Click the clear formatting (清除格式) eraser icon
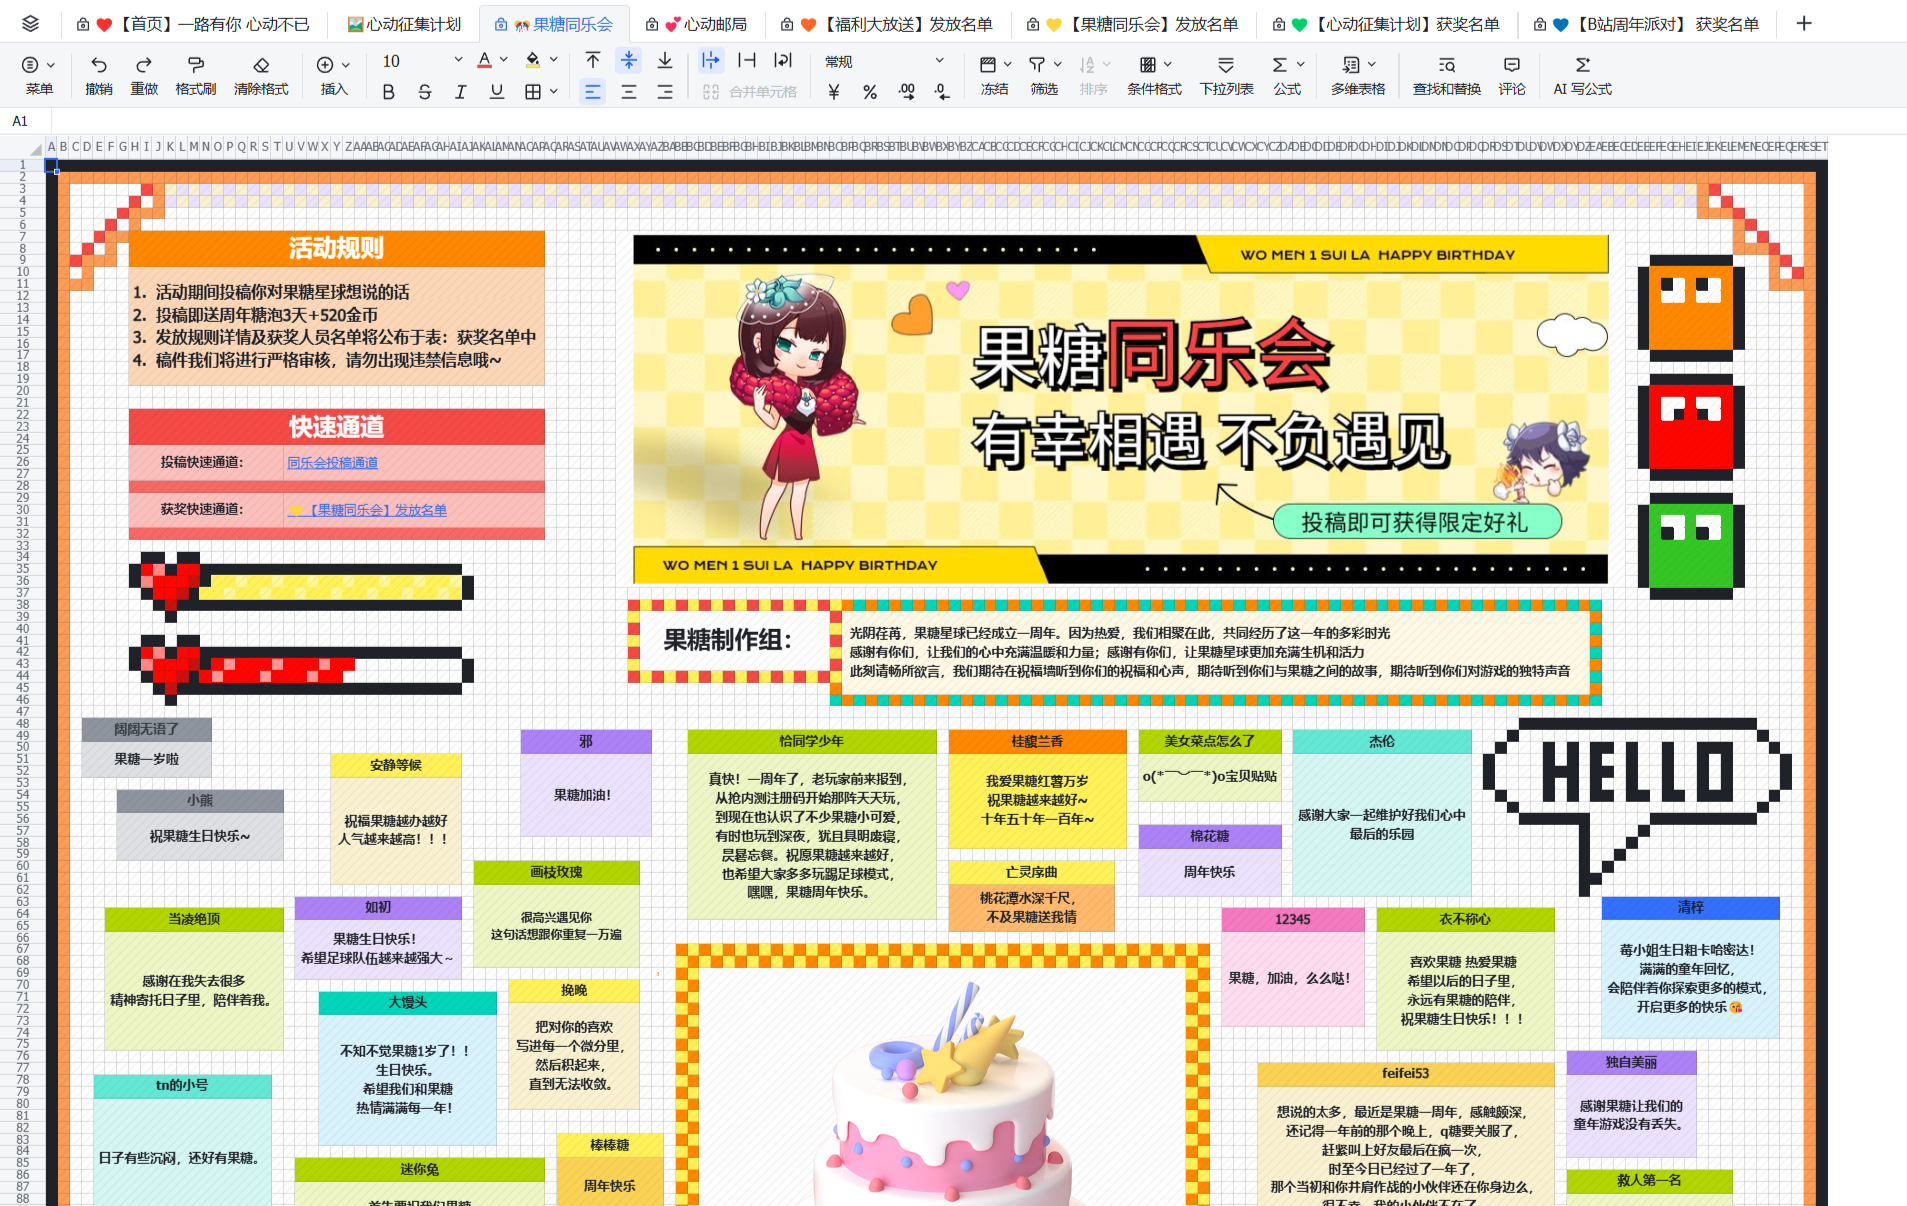Image resolution: width=1907 pixels, height=1206 pixels. (261, 65)
